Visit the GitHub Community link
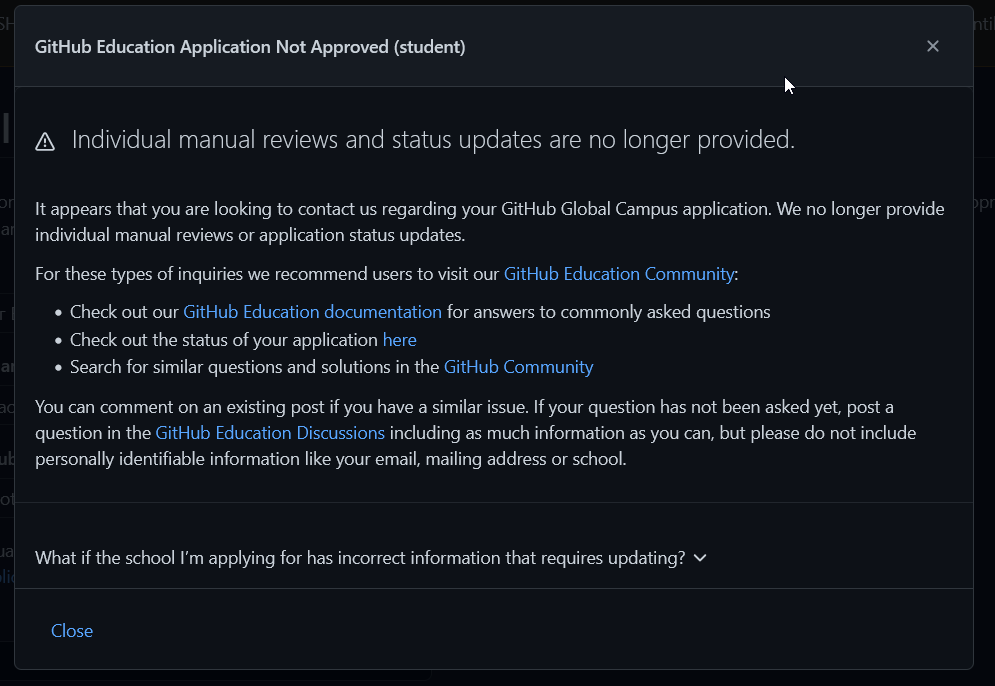 518,367
